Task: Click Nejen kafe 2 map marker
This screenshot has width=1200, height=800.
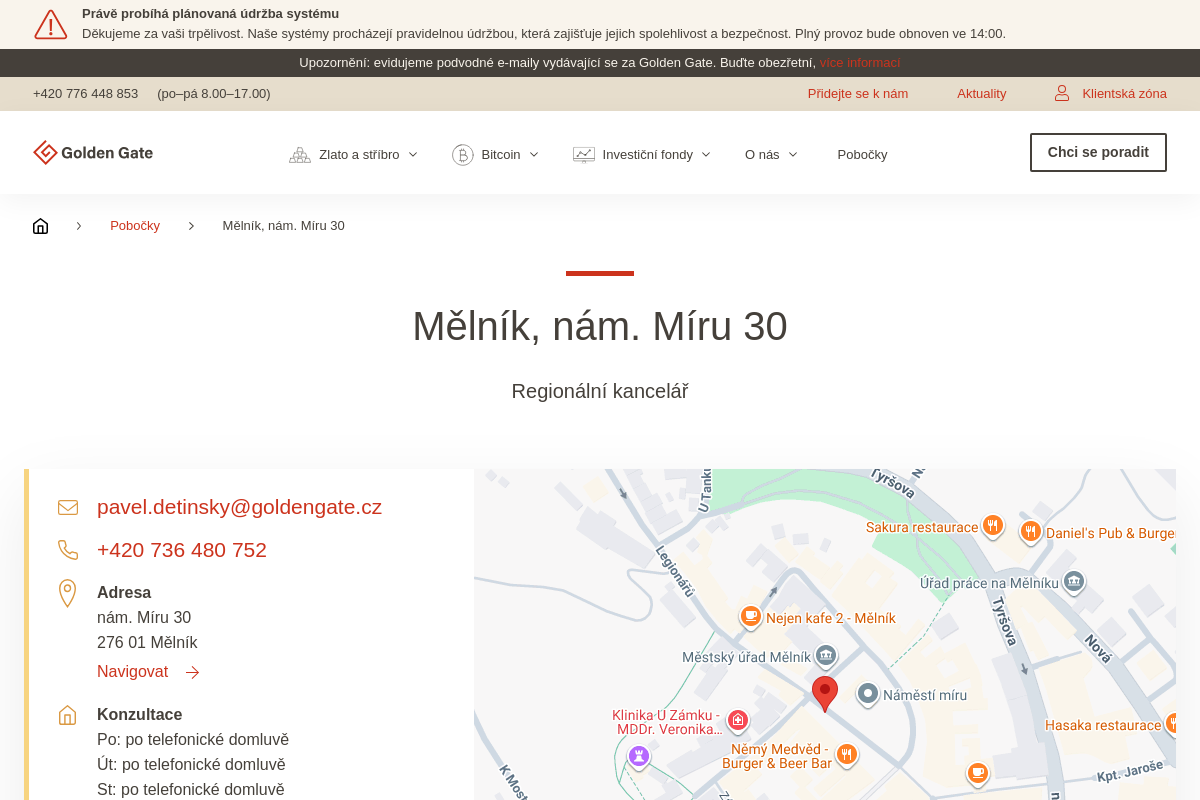Action: pyautogui.click(x=751, y=616)
